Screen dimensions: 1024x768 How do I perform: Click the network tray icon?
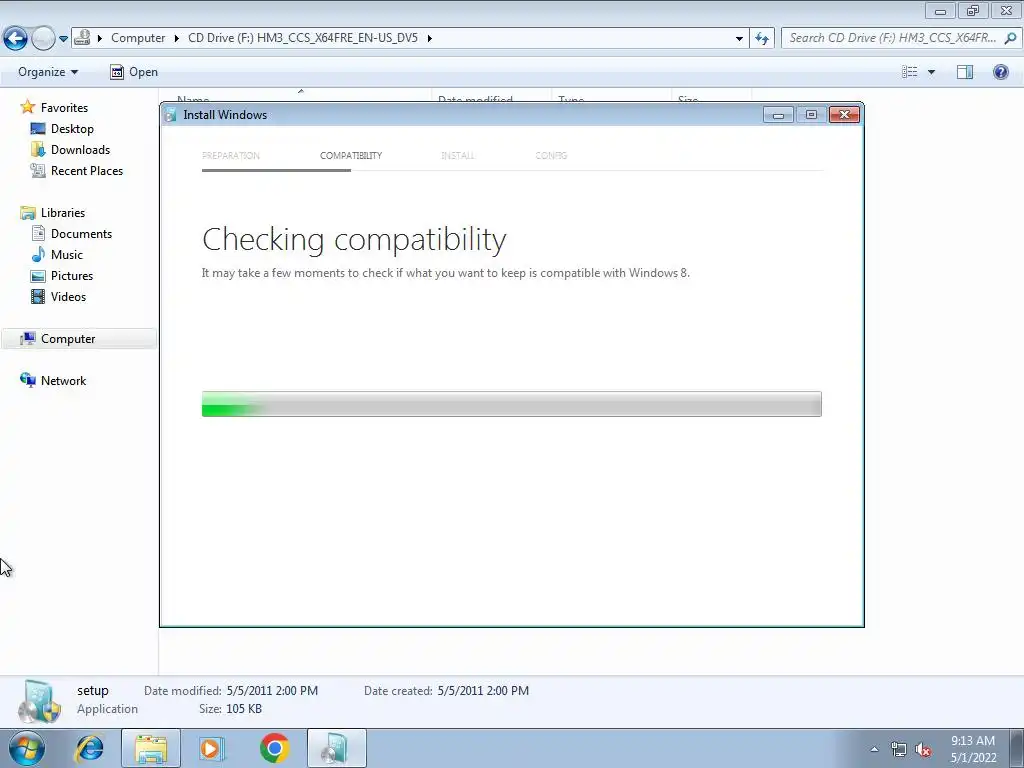[x=899, y=749]
